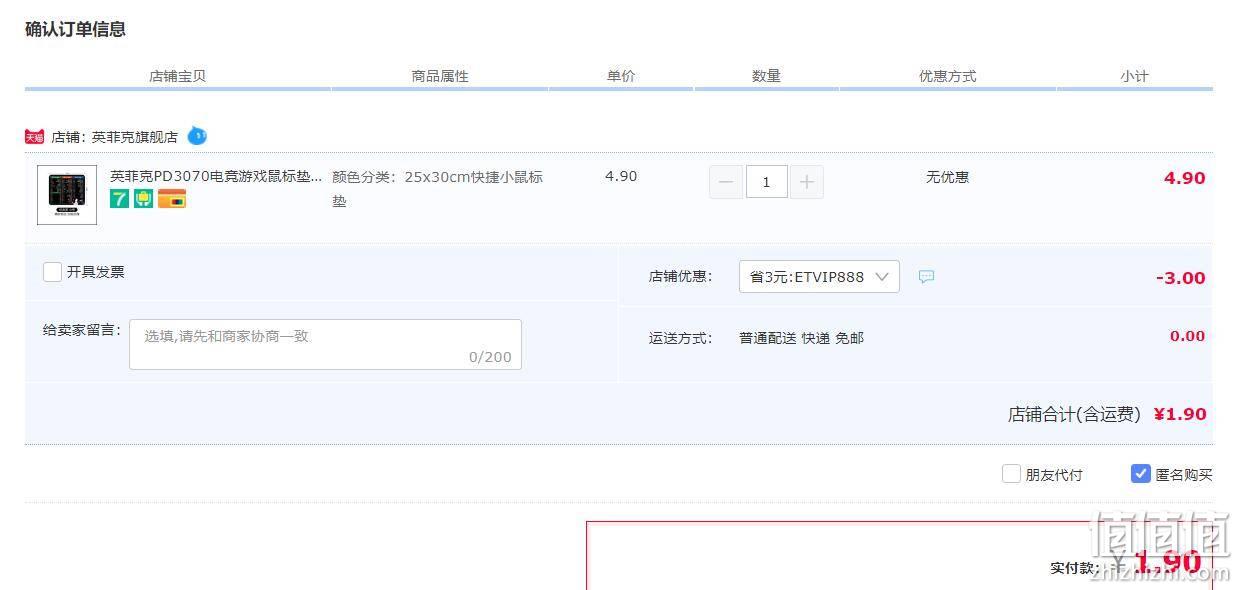Click the green shield guarantee icon

tap(144, 199)
